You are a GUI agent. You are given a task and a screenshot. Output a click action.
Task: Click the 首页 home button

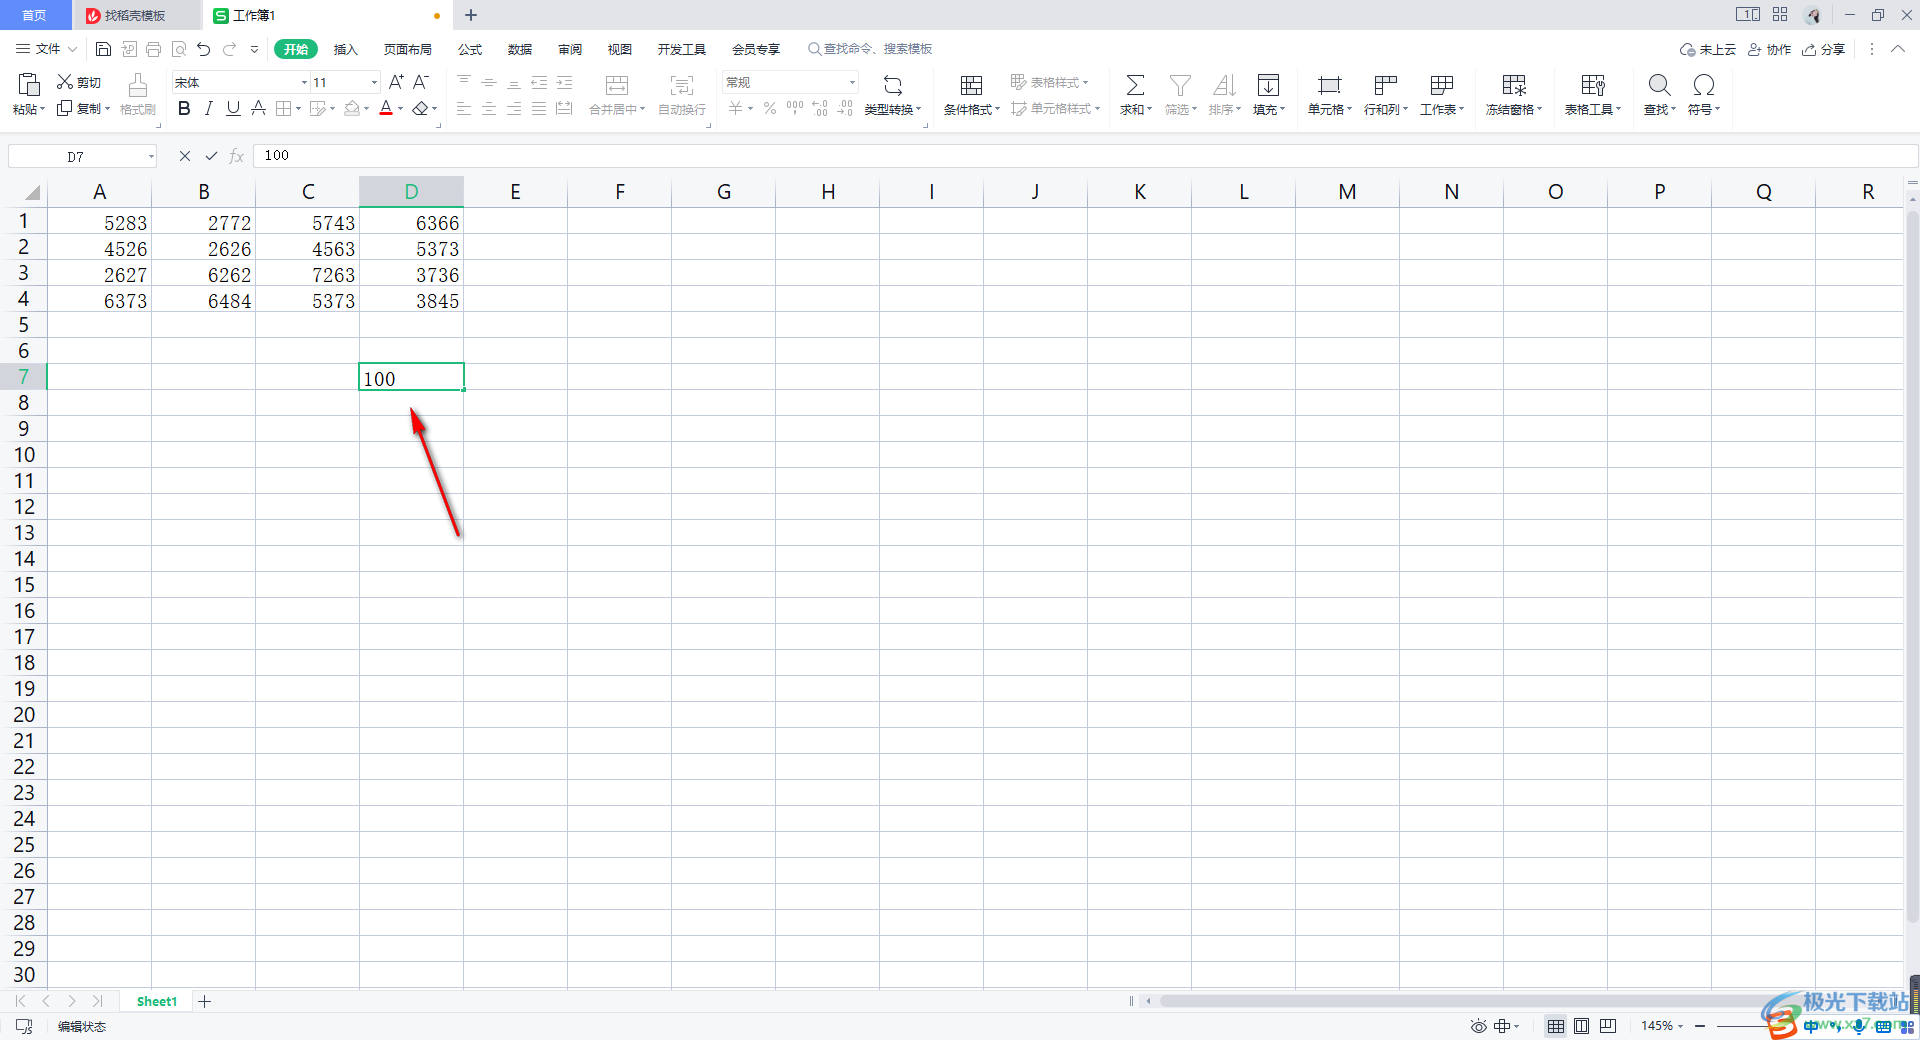[x=34, y=15]
